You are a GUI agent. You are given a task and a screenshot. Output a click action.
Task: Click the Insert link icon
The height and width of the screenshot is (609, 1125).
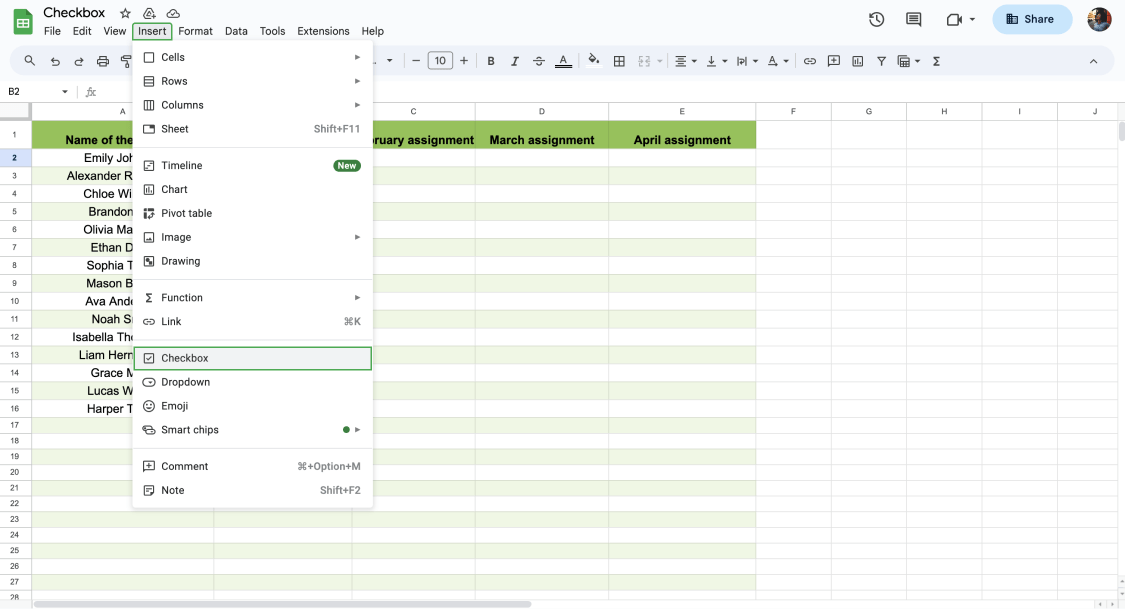pyautogui.click(x=809, y=60)
